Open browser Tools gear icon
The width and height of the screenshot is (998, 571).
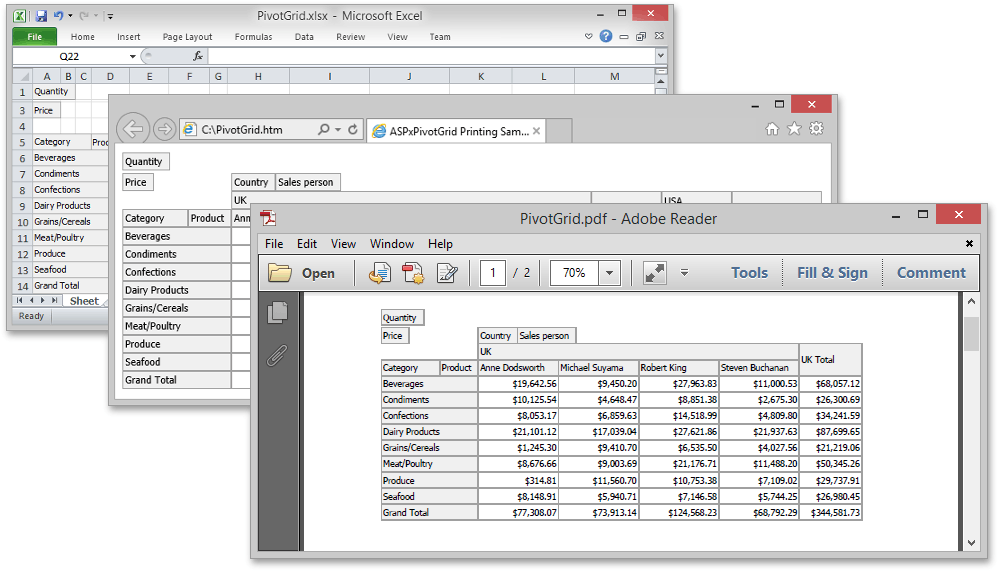[x=817, y=129]
